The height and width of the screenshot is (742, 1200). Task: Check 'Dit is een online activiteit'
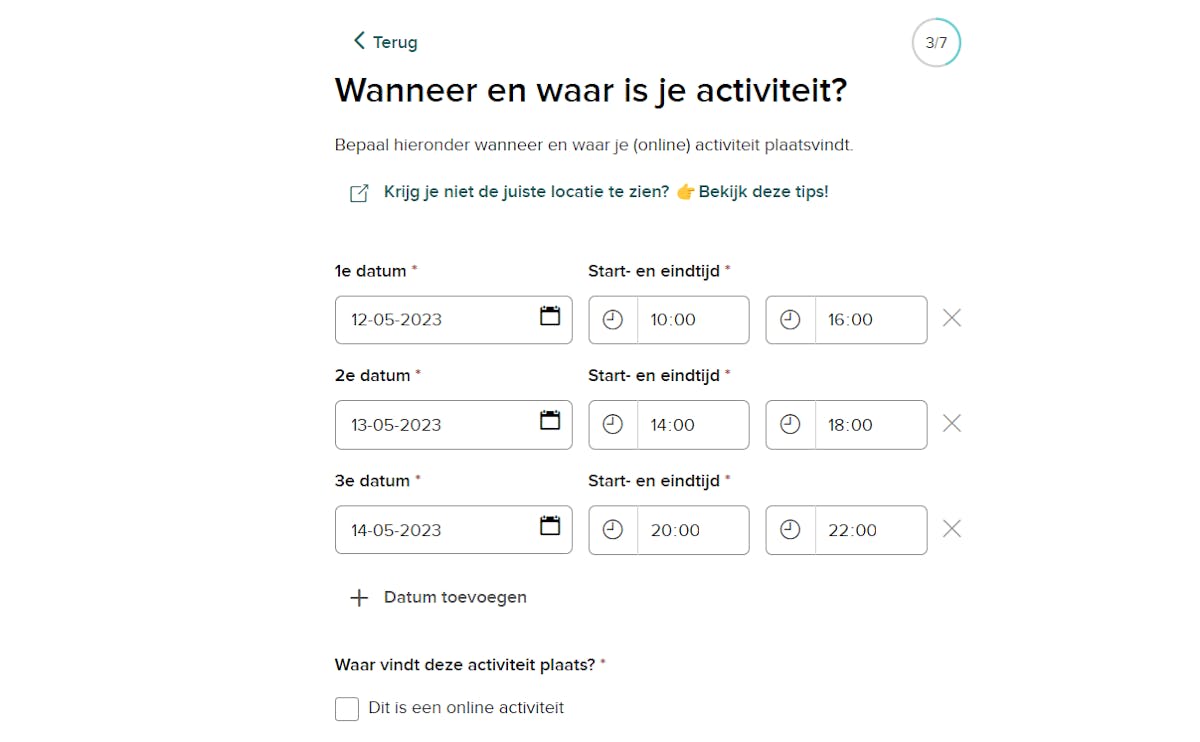point(347,709)
